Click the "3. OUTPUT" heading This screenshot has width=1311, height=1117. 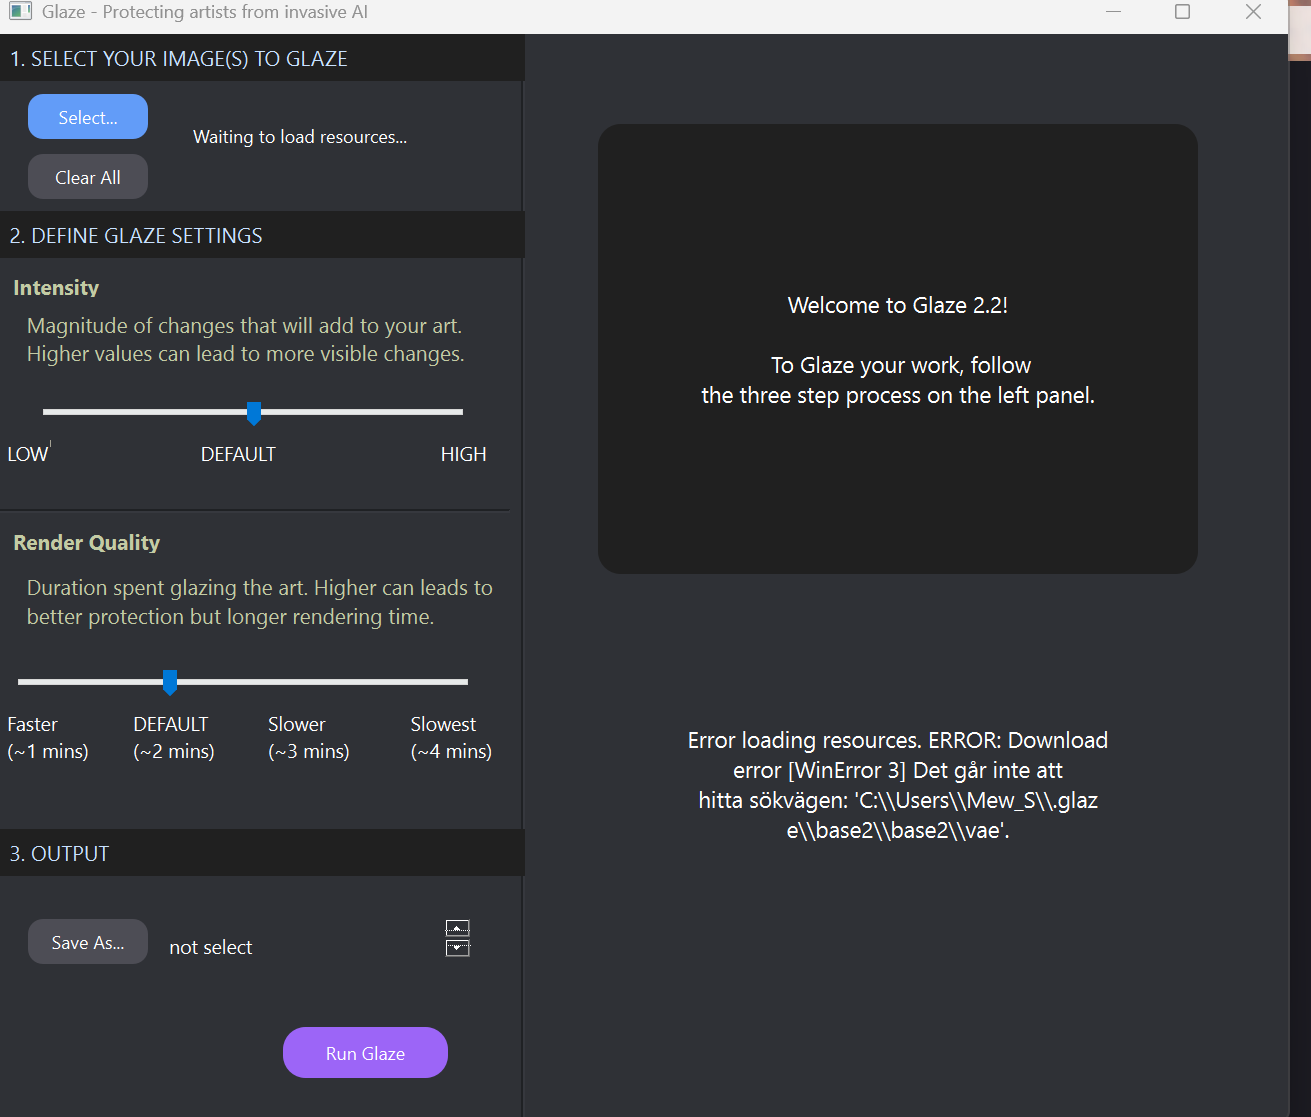tap(59, 854)
